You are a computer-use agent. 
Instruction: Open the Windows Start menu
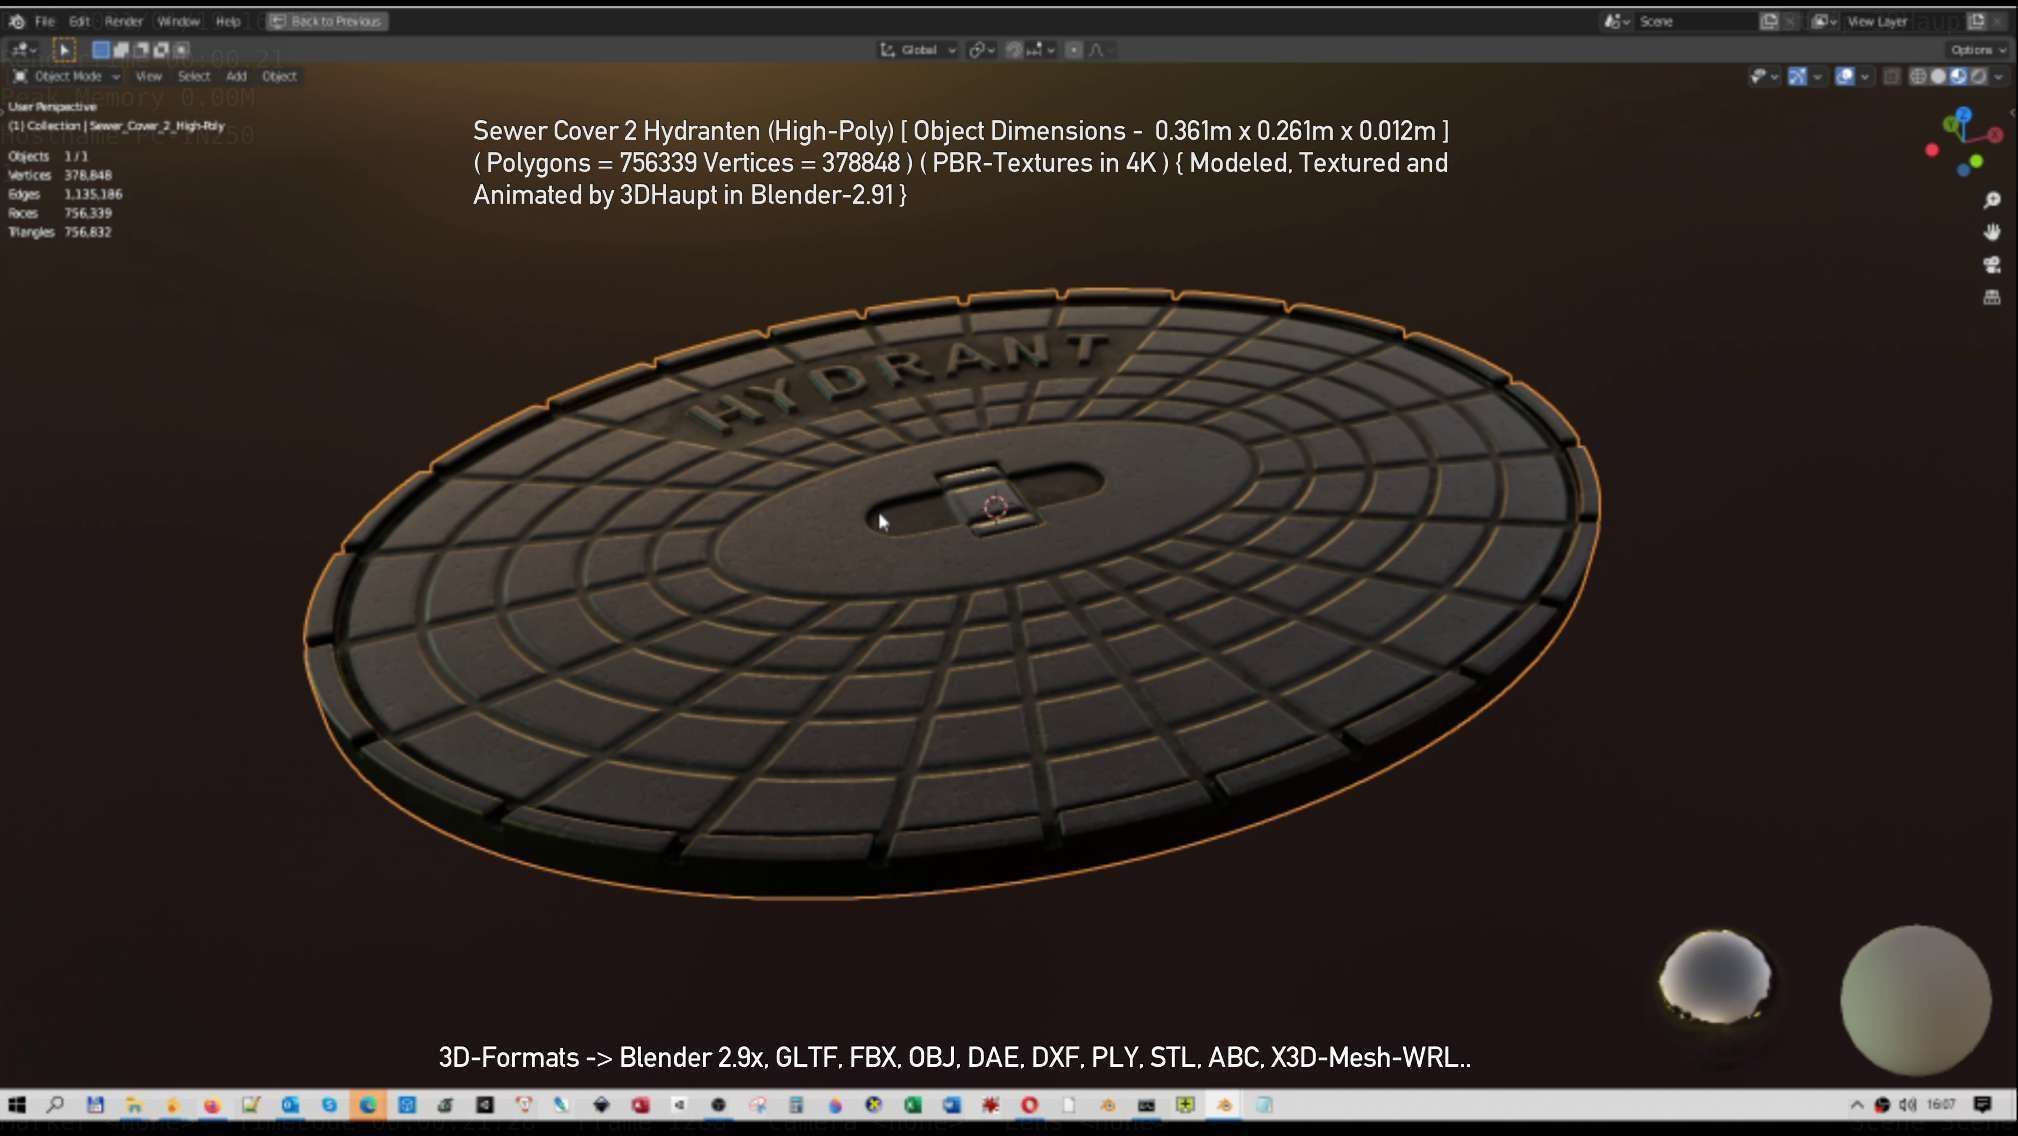pos(17,1105)
